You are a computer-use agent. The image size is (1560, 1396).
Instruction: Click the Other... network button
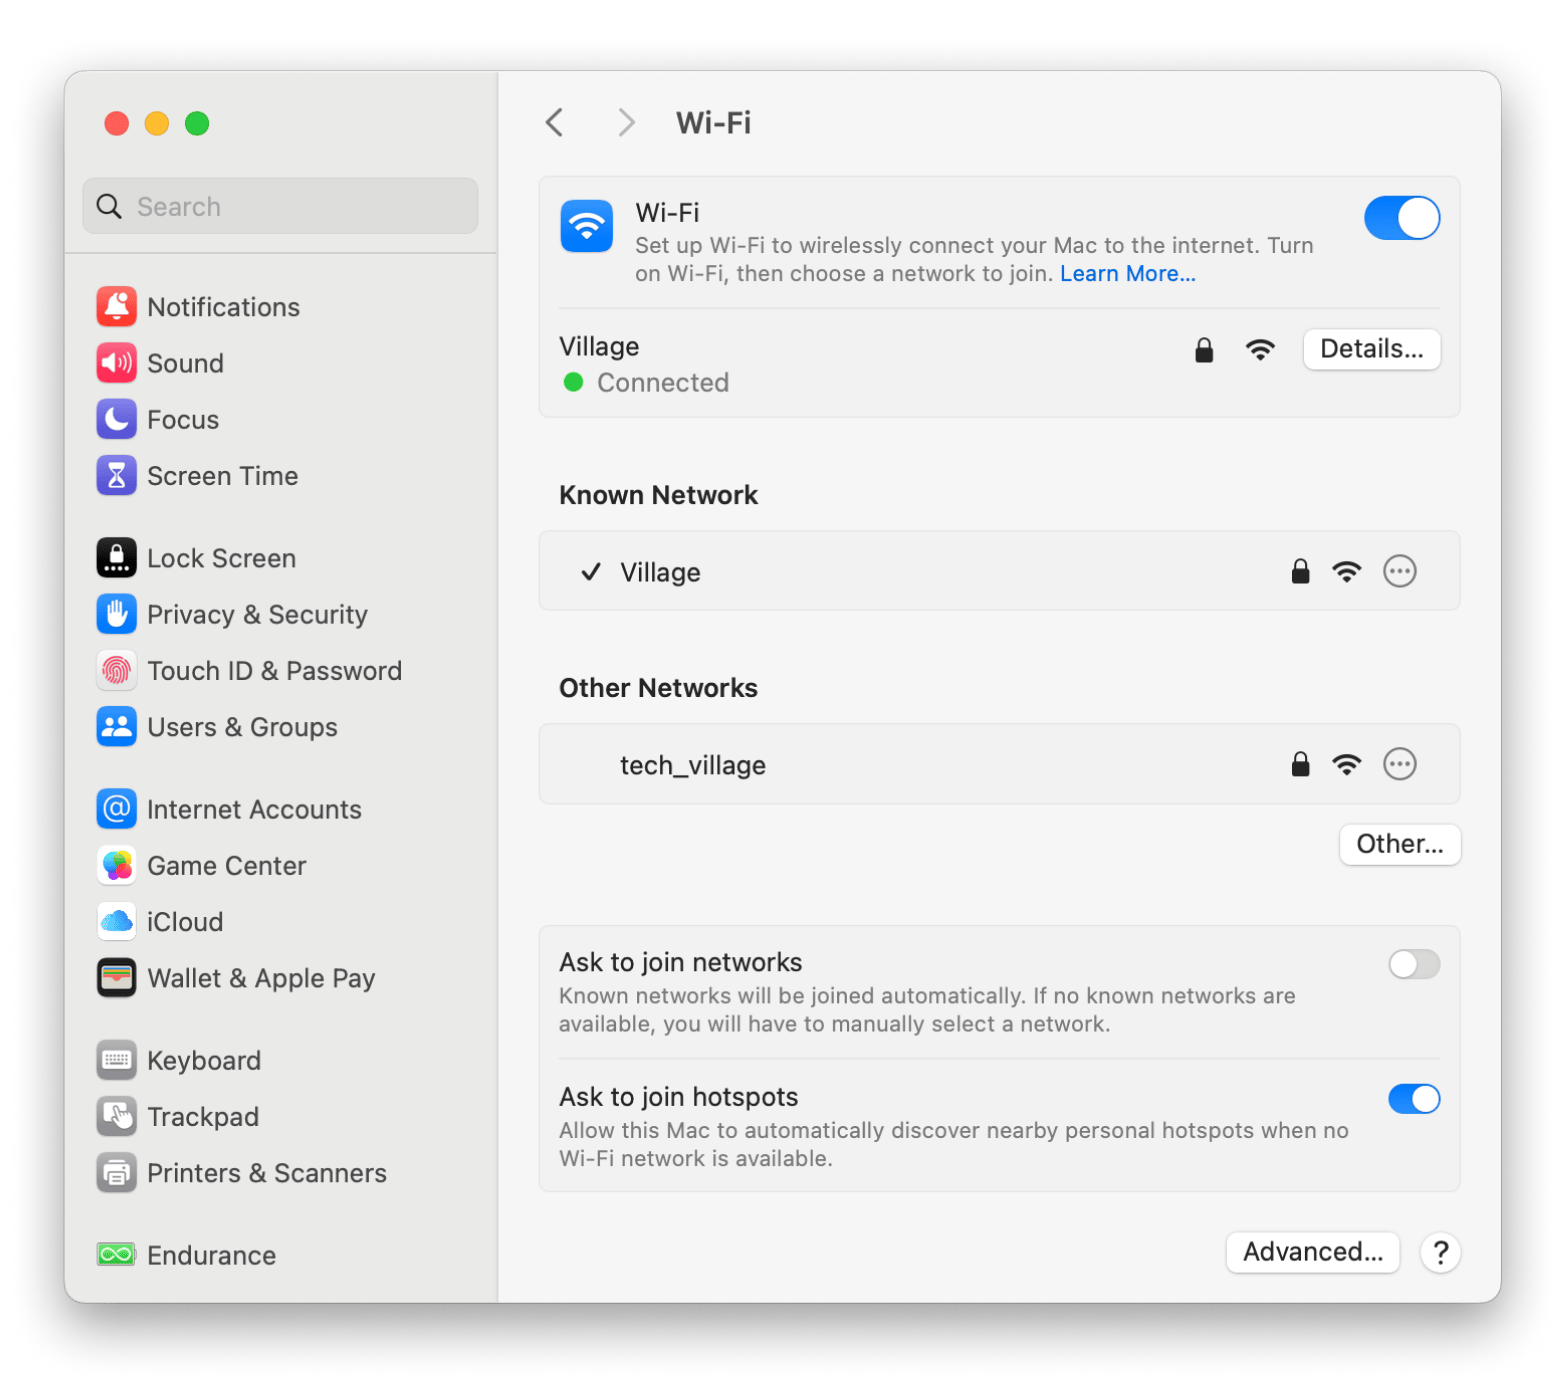(1399, 844)
